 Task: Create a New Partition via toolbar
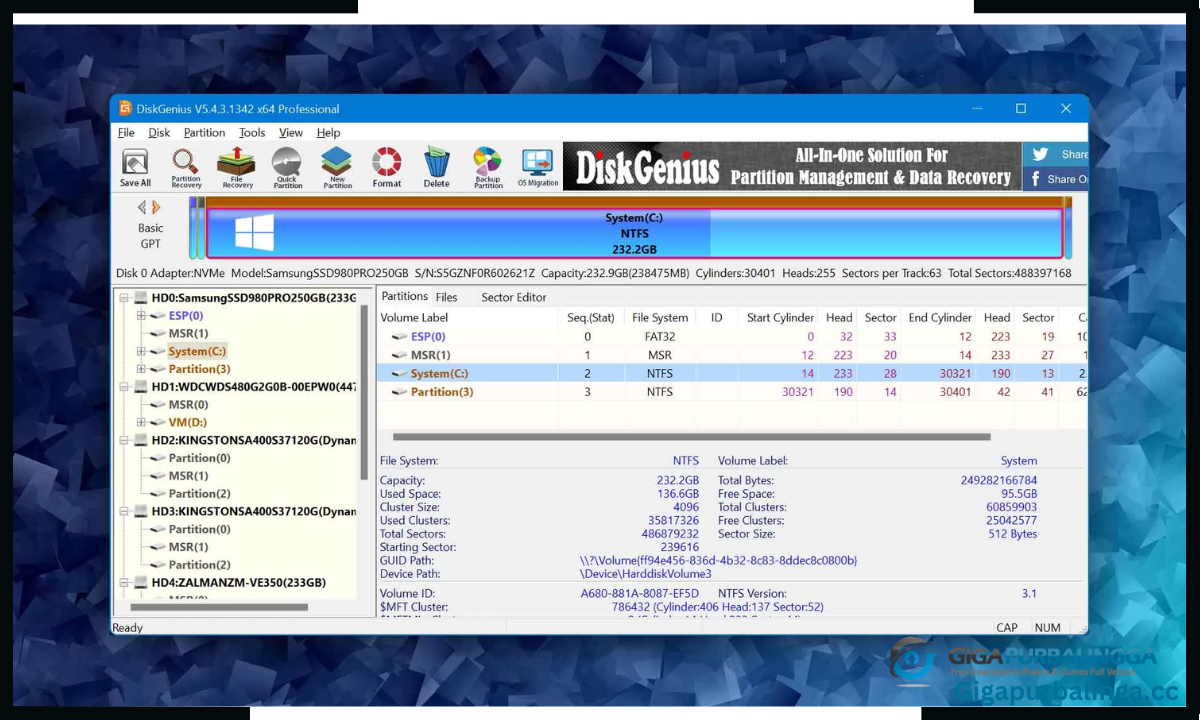click(337, 167)
